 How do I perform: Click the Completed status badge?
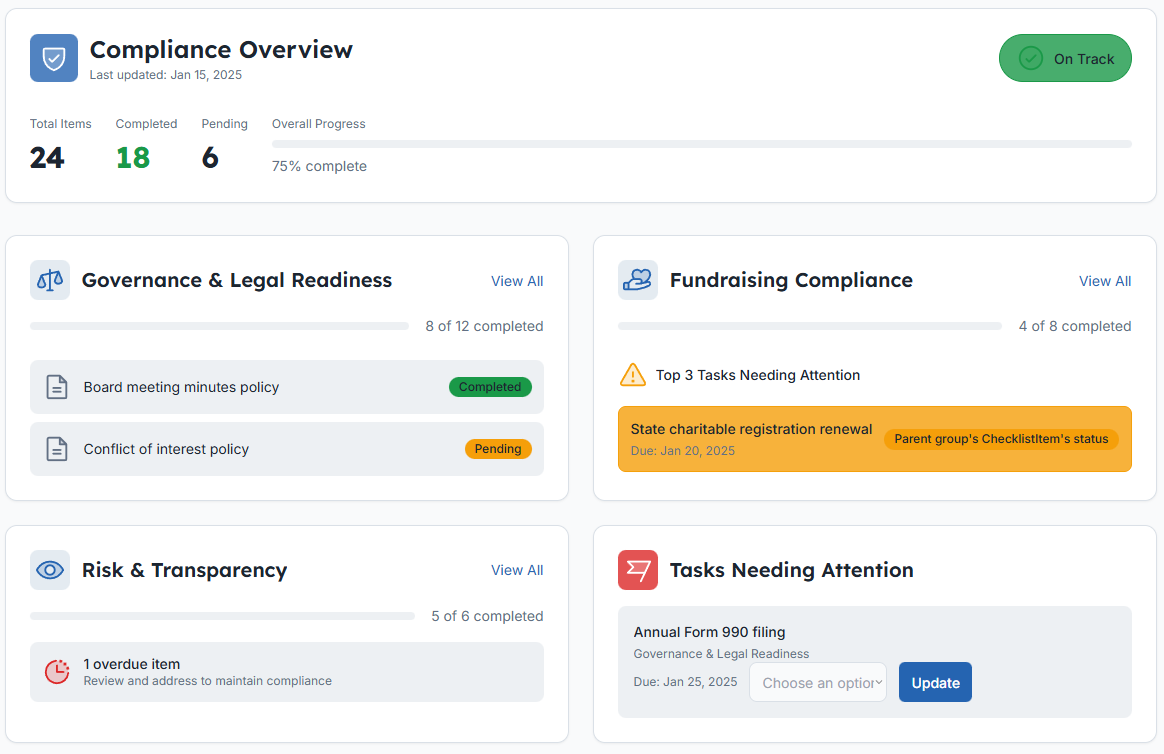pyautogui.click(x=490, y=387)
